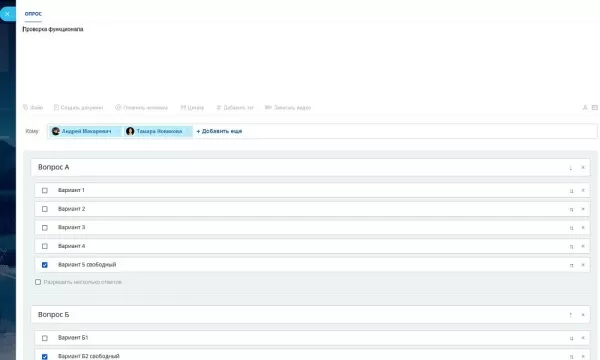600x360 pixels.
Task: Remove Вариант 3 with X icon
Action: [x=583, y=228]
